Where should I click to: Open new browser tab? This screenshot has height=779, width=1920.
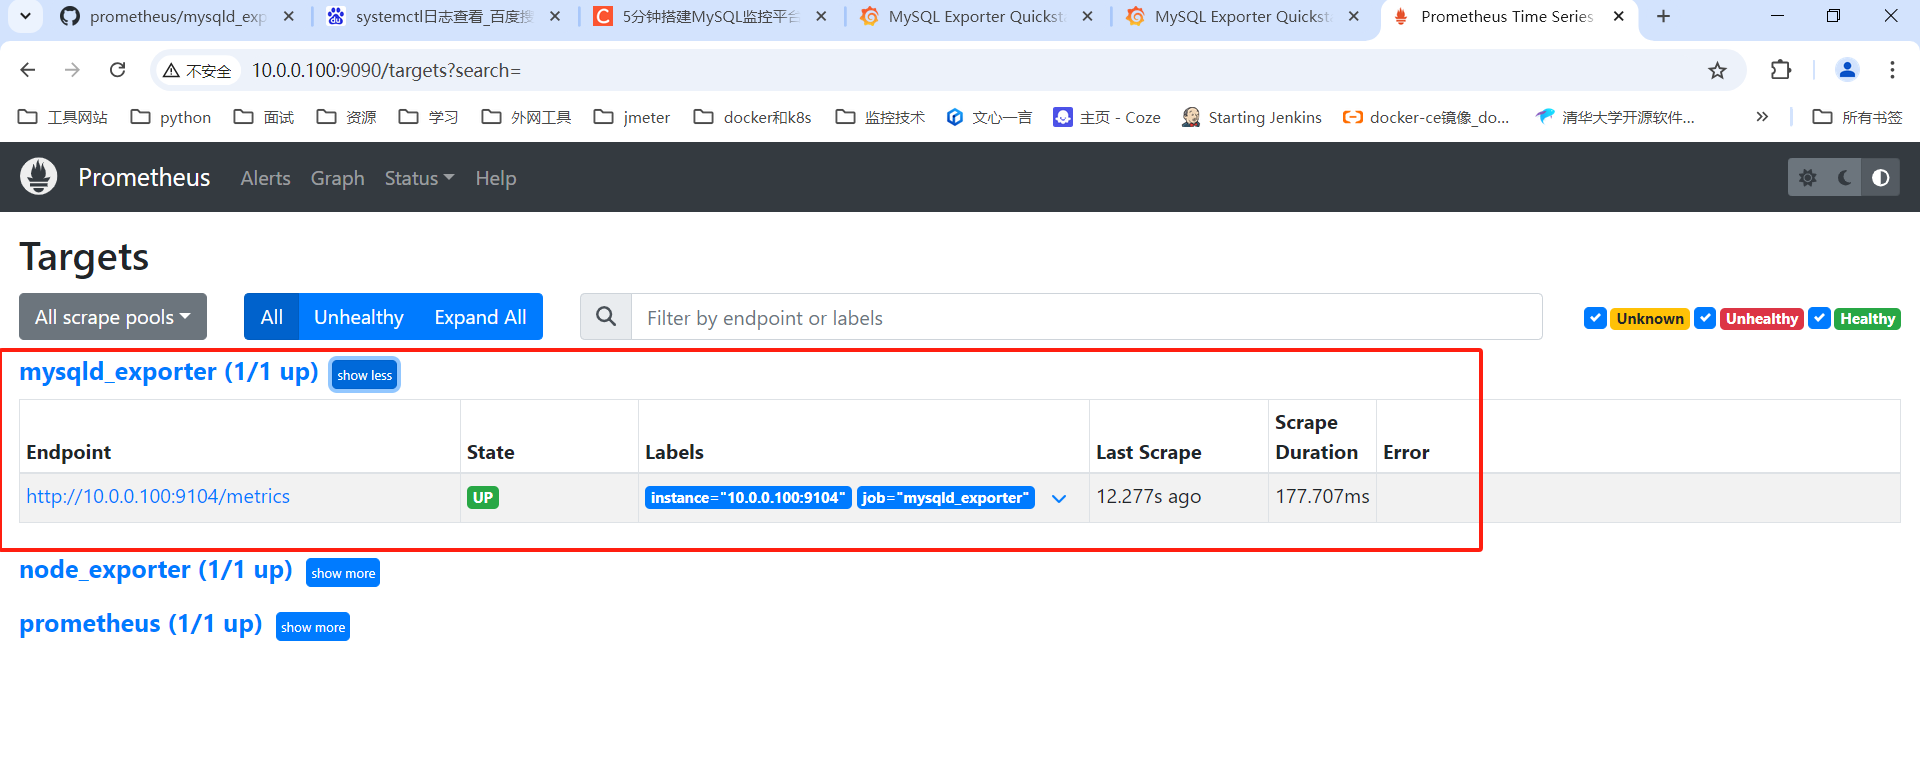(x=1663, y=16)
